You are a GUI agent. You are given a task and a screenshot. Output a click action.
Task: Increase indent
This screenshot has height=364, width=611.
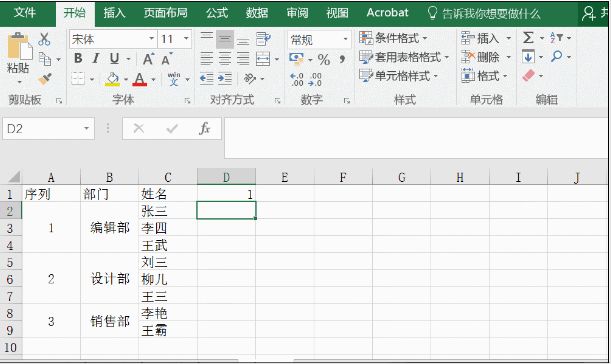tap(225, 79)
